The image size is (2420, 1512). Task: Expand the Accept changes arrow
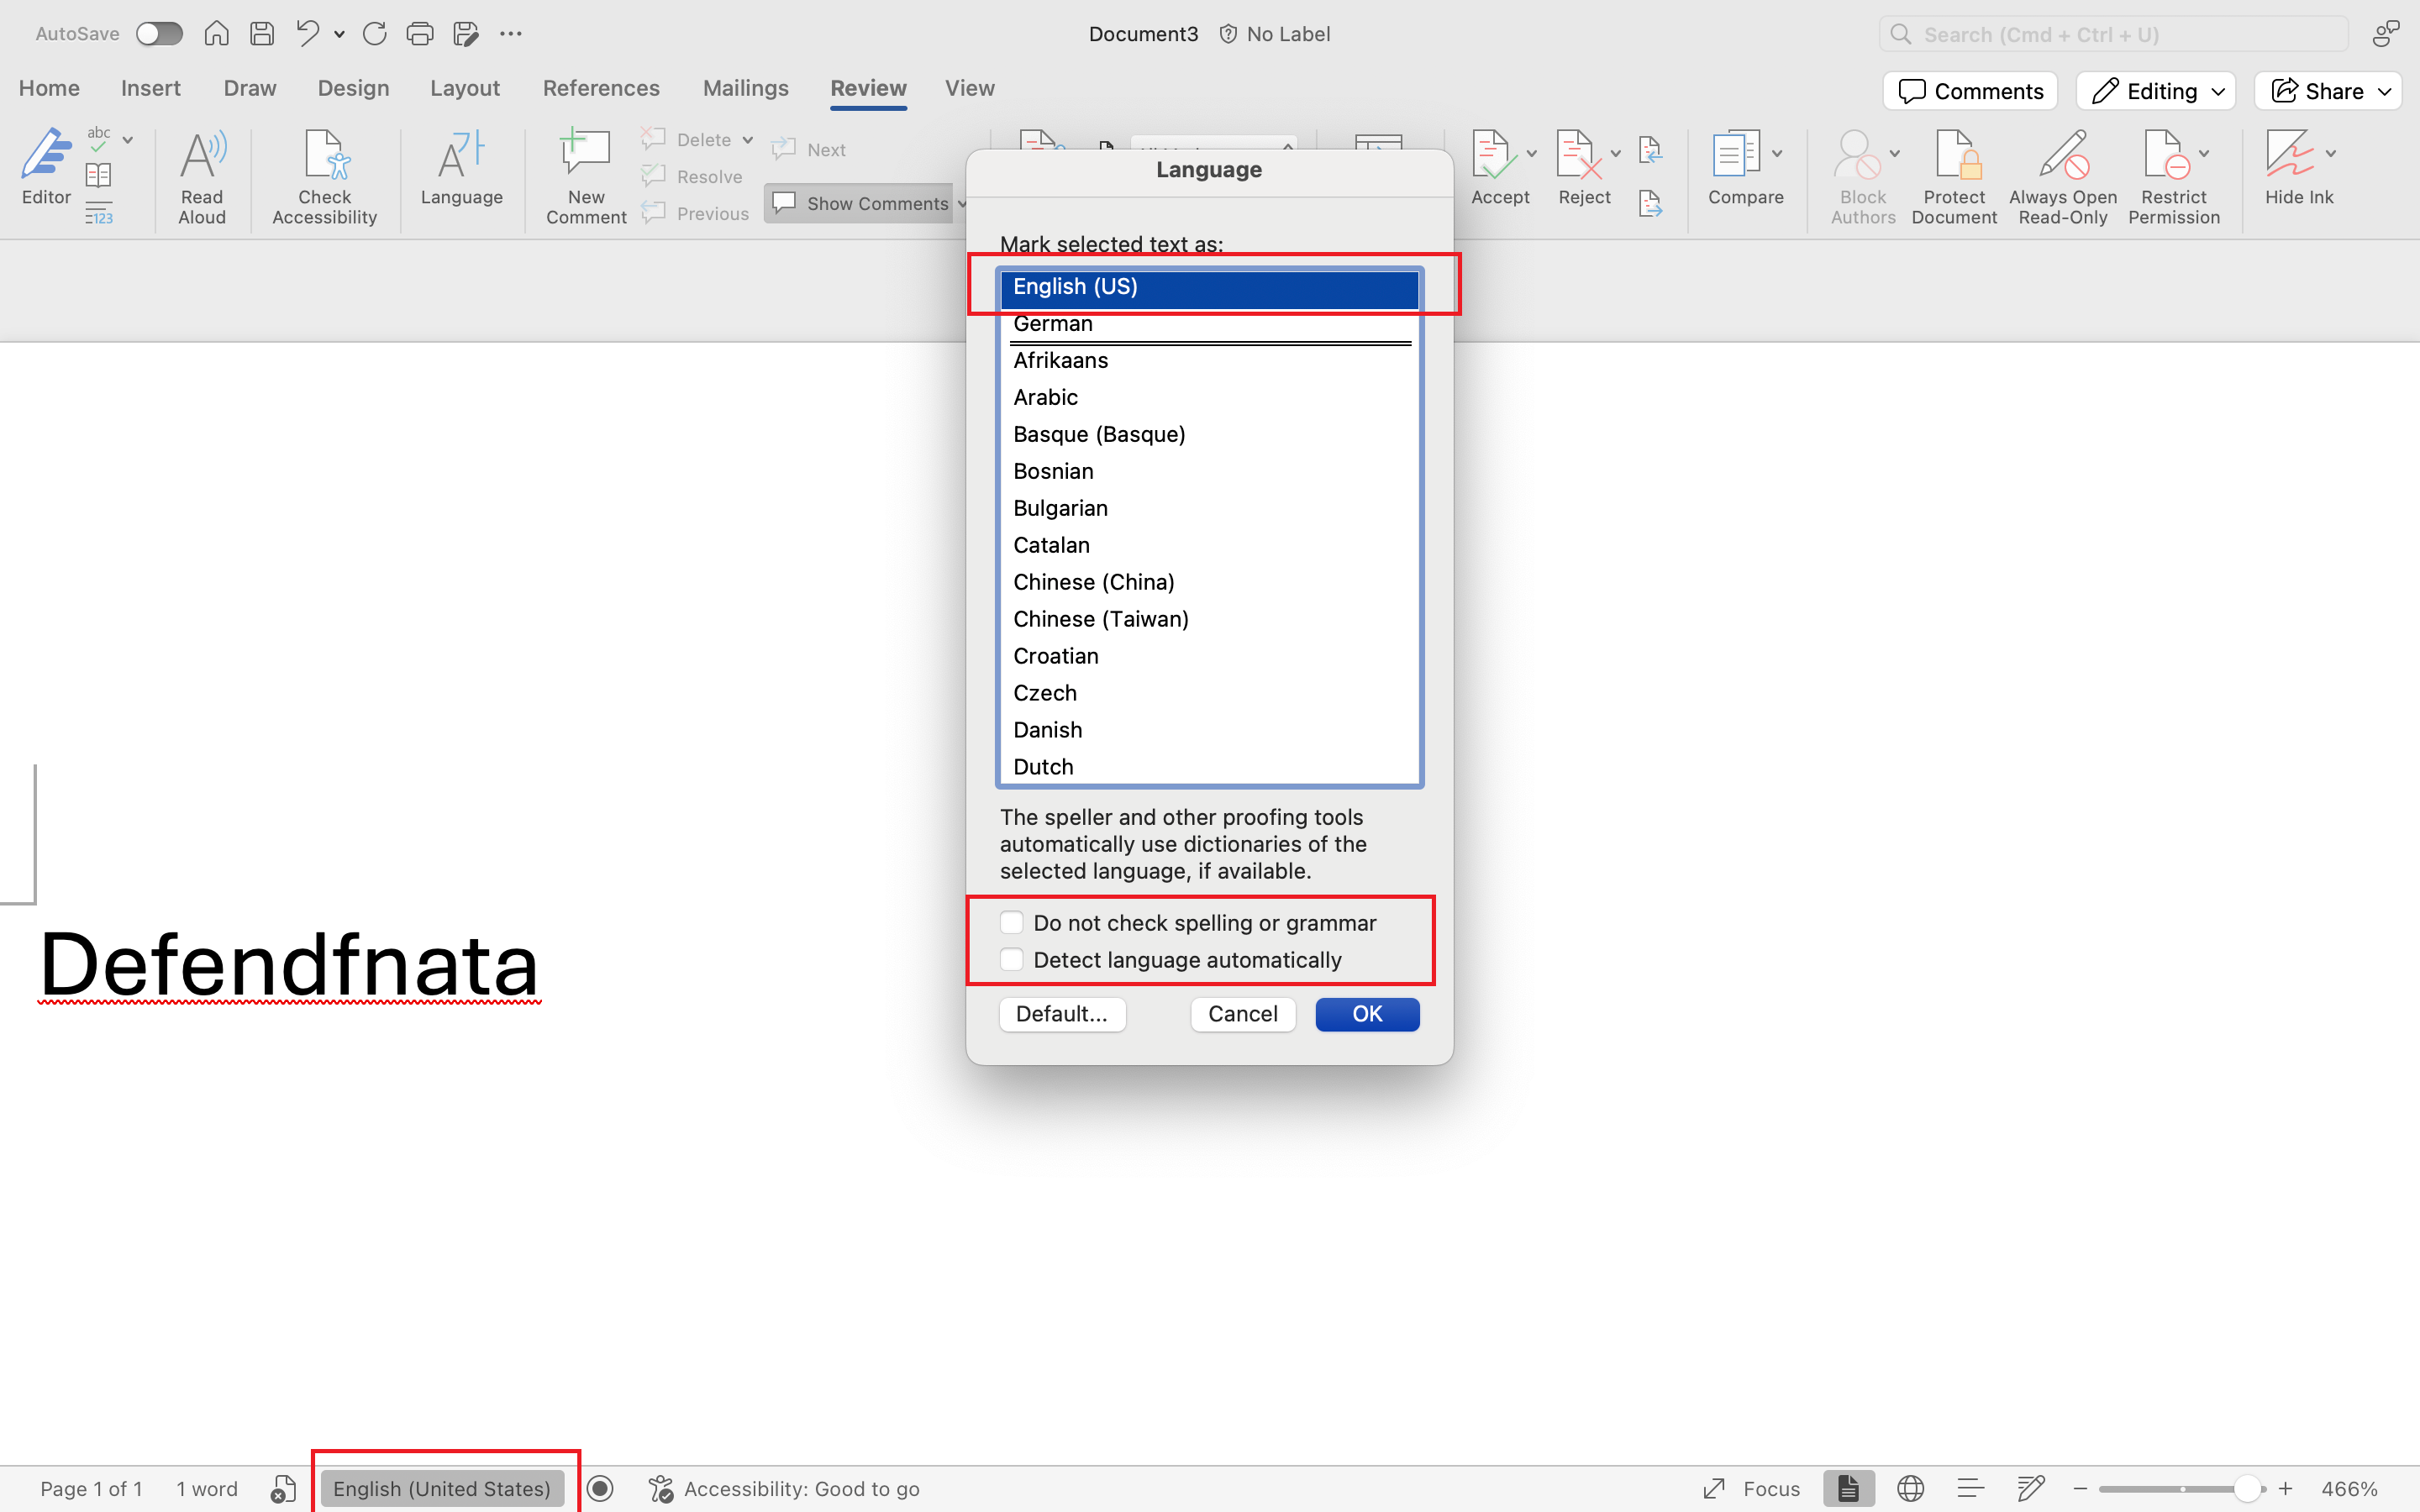[x=1532, y=154]
